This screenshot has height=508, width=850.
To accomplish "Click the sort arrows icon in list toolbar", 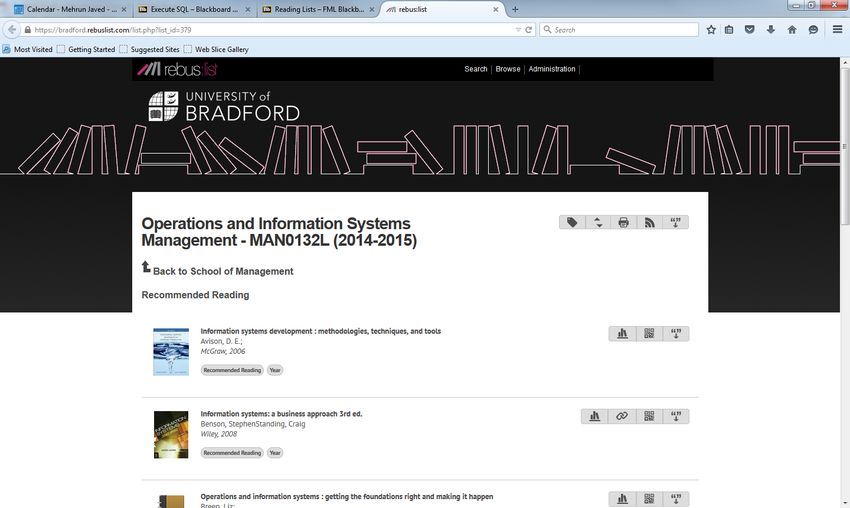I will 598,222.
